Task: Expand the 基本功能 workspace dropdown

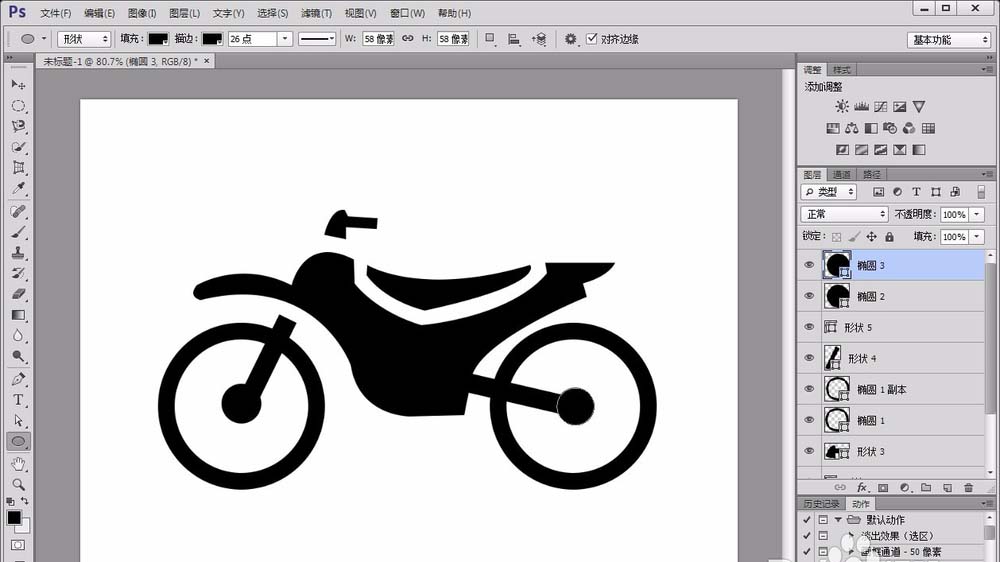Action: (949, 40)
